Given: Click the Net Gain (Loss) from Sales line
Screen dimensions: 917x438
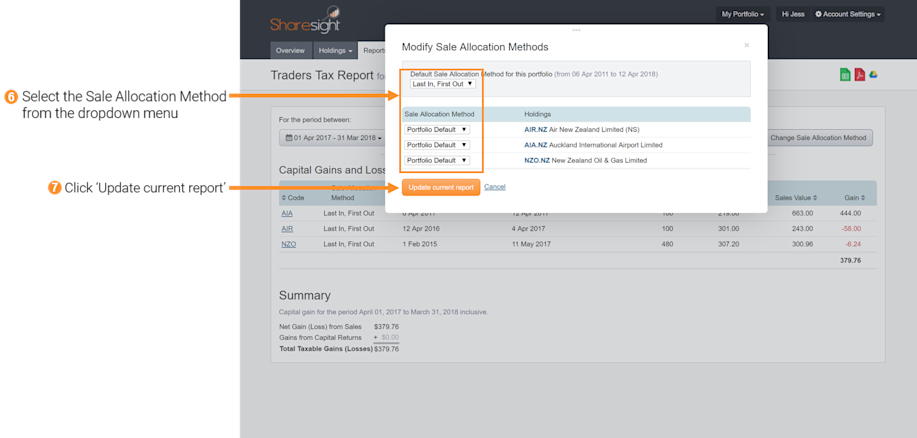Looking at the screenshot, I should coord(339,326).
